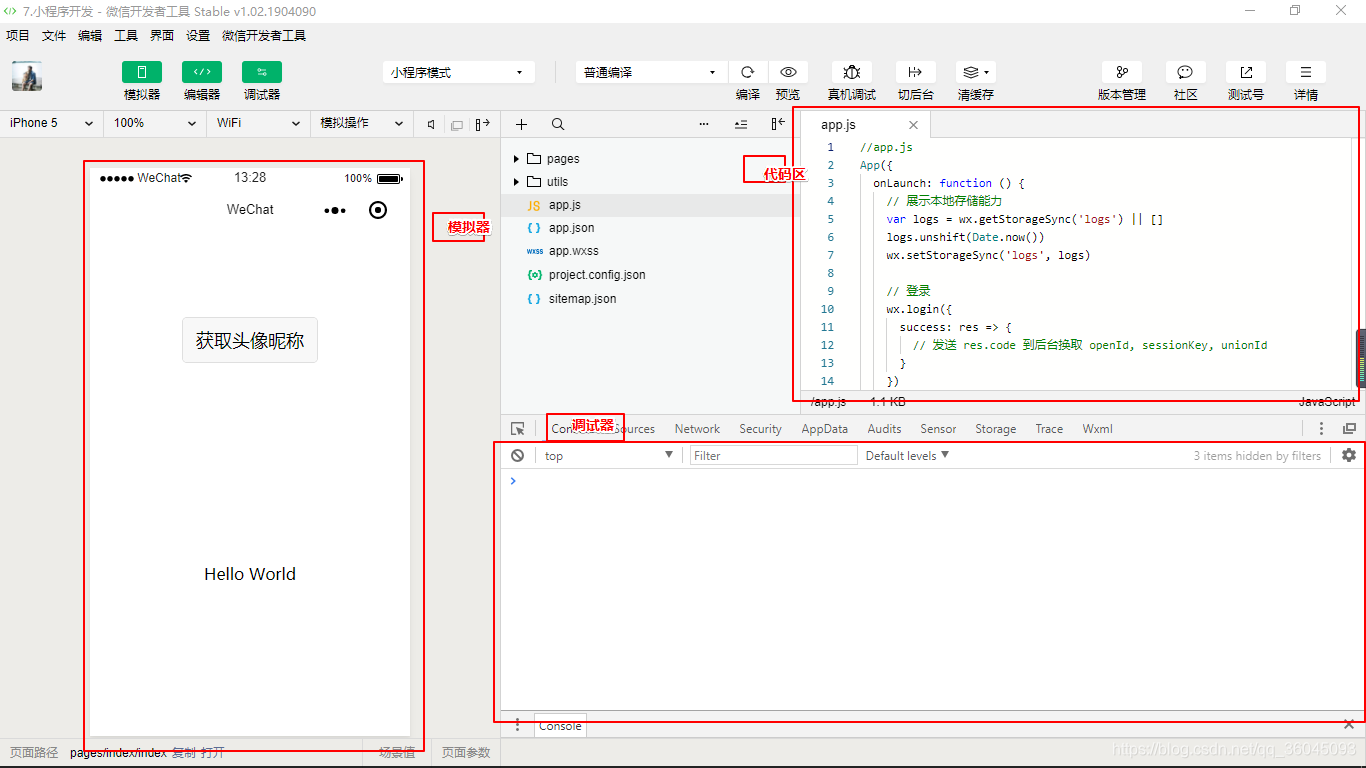Click the 测试号 test account icon
Image resolution: width=1366 pixels, height=768 pixels.
pos(1246,72)
